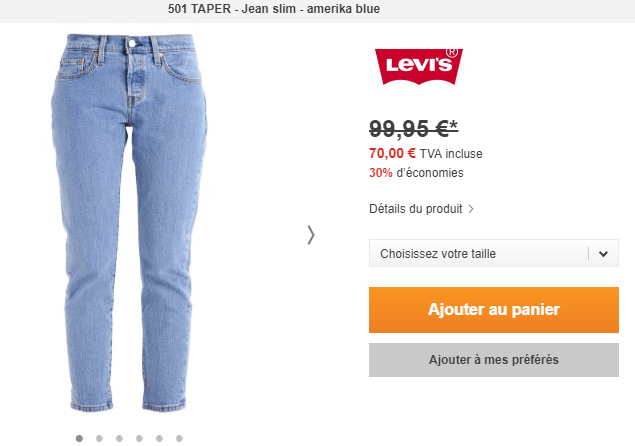Viewport: 635px width, 446px height.
Task: Jump to sixth carousel image dot
Action: click(179, 438)
